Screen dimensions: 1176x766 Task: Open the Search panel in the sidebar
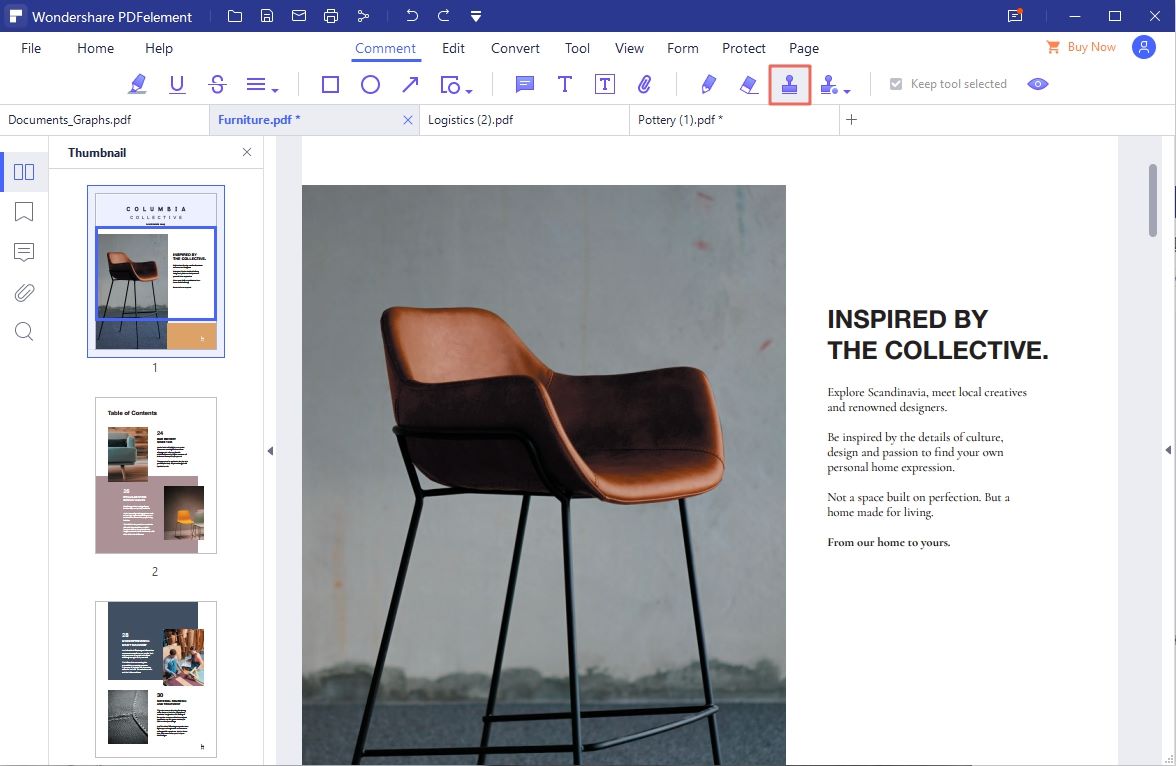[23, 331]
